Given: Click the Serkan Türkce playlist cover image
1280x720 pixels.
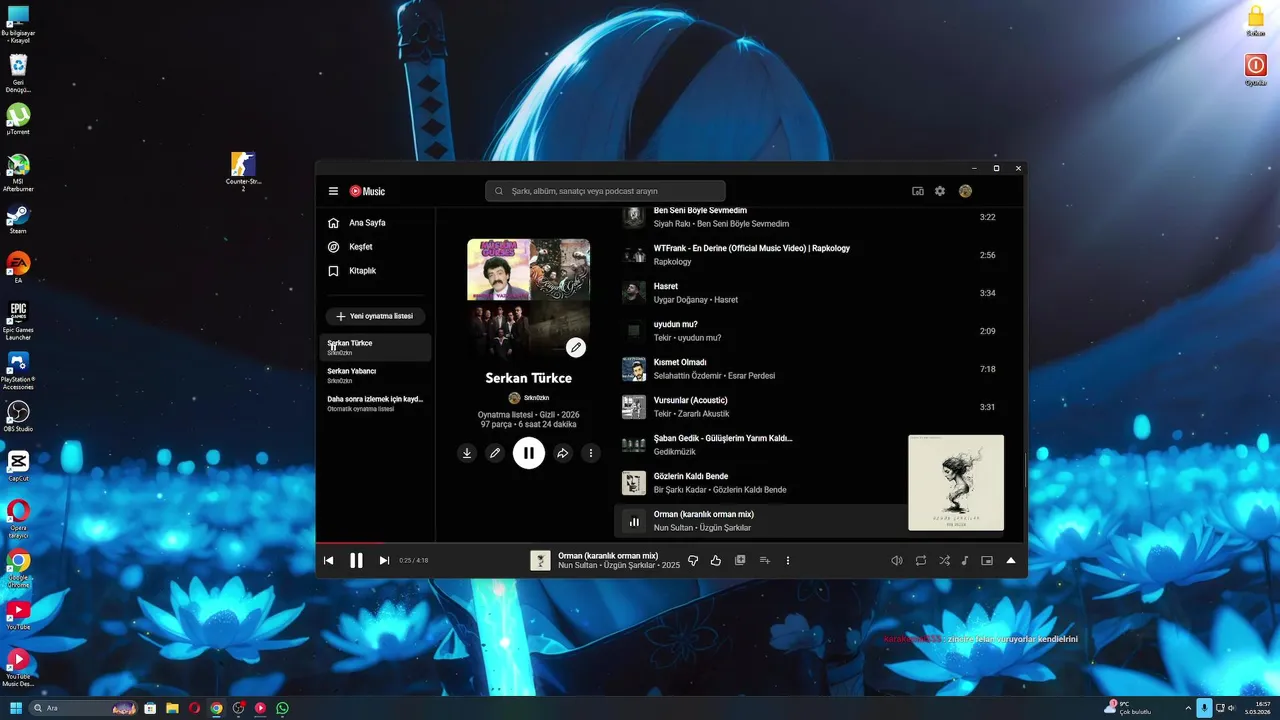Looking at the screenshot, I should (x=528, y=300).
